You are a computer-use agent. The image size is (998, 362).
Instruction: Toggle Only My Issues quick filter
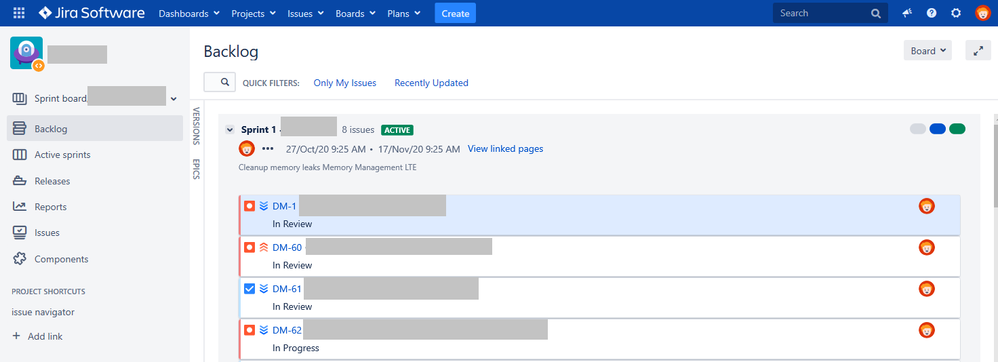(345, 83)
